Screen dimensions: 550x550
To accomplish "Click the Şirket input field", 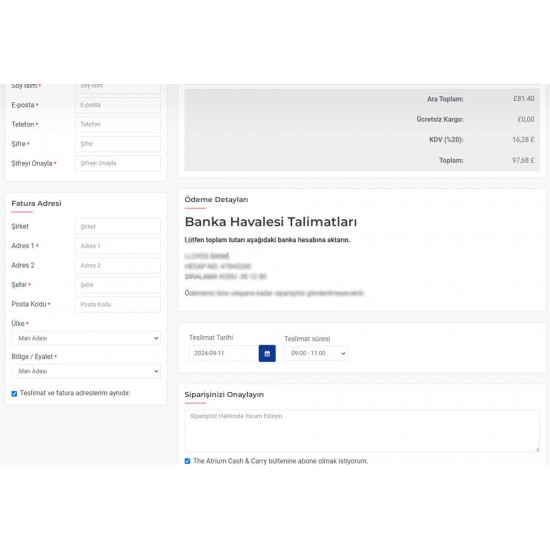I will click(118, 227).
